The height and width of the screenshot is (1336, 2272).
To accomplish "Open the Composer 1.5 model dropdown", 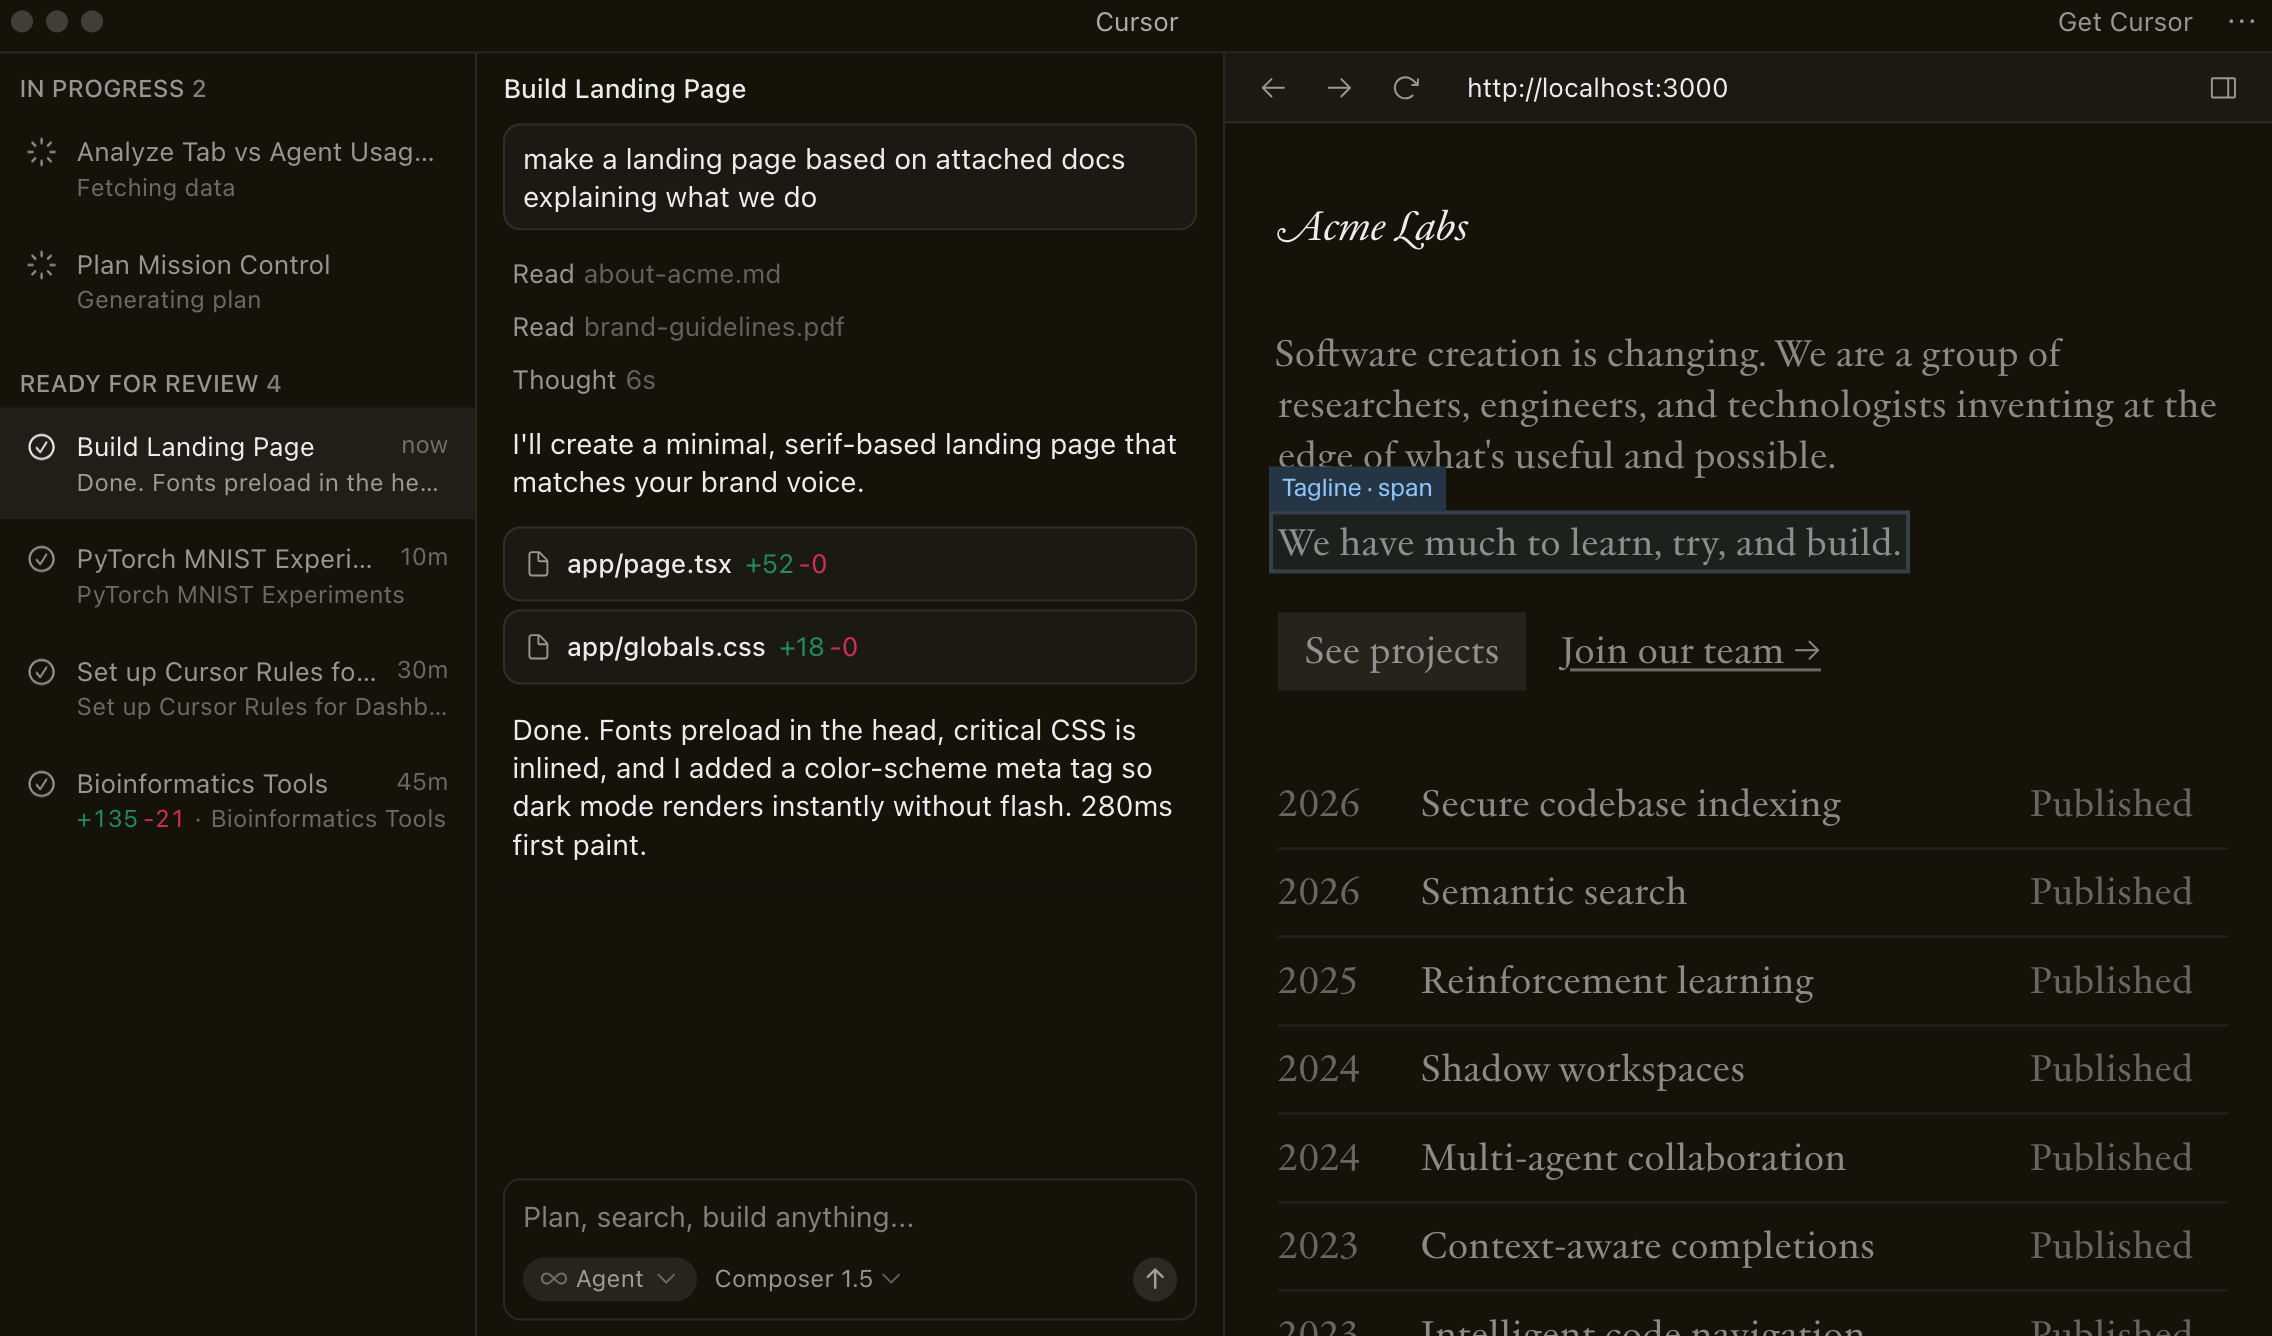I will click(807, 1279).
